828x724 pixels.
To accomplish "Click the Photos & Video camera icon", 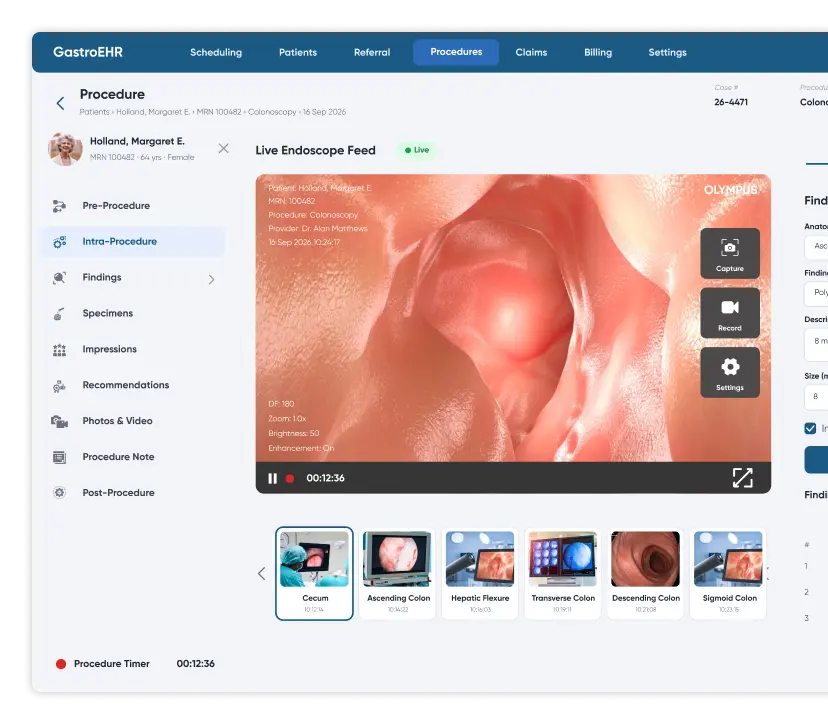I will point(59,421).
